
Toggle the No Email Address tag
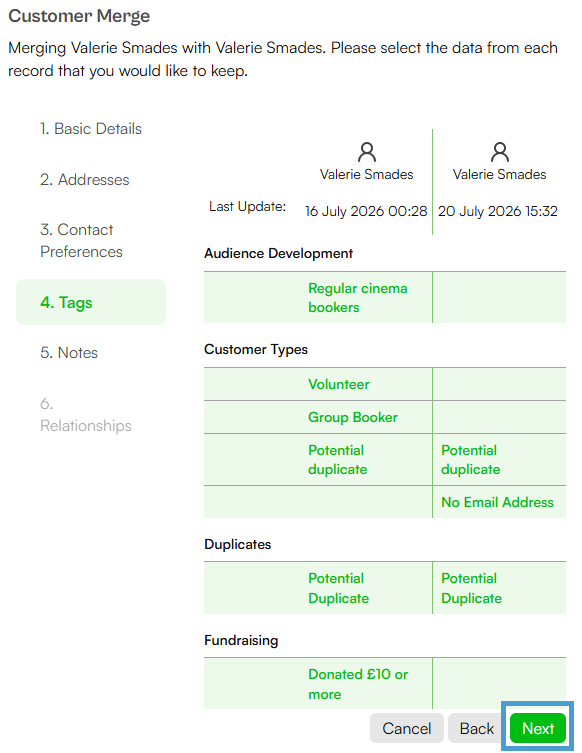click(x=497, y=502)
